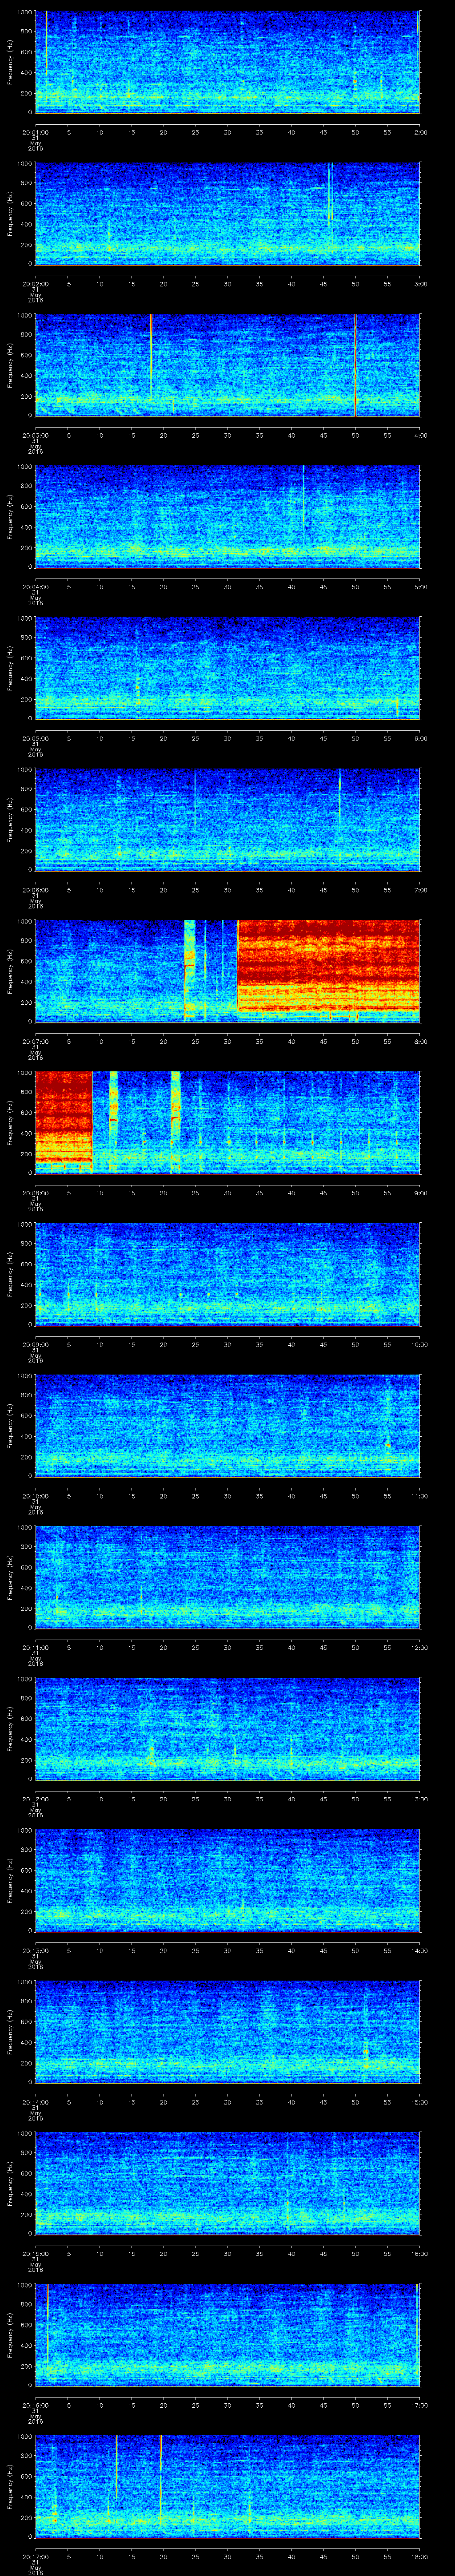The height and width of the screenshot is (2576, 455).
Task: Open the spectrogram panel starting at 20:11:00
Action: pos(228,1577)
